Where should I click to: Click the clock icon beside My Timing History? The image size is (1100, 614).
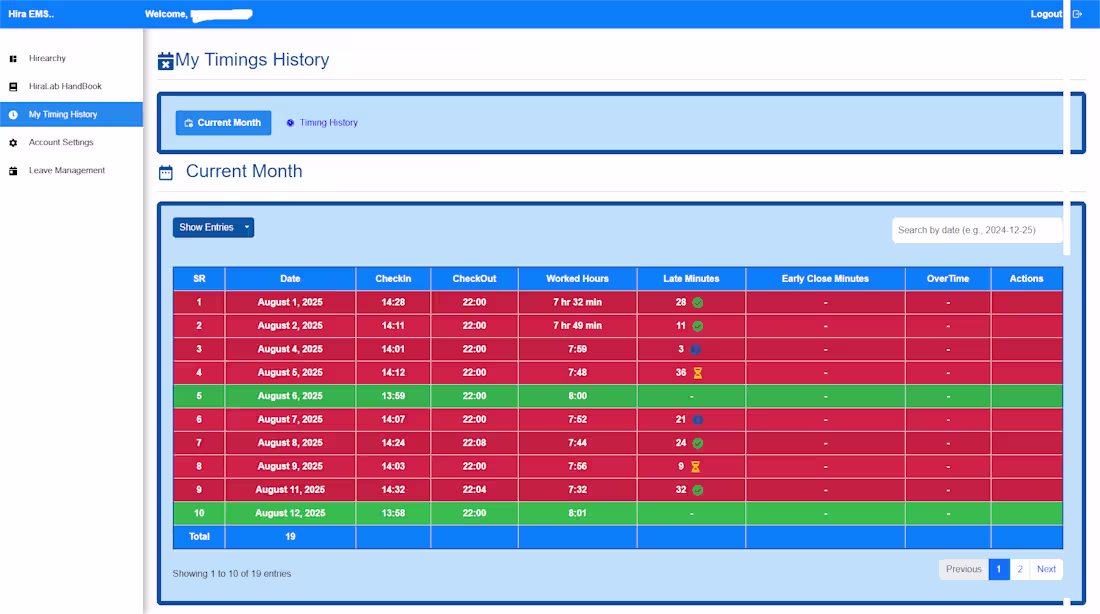[13, 114]
